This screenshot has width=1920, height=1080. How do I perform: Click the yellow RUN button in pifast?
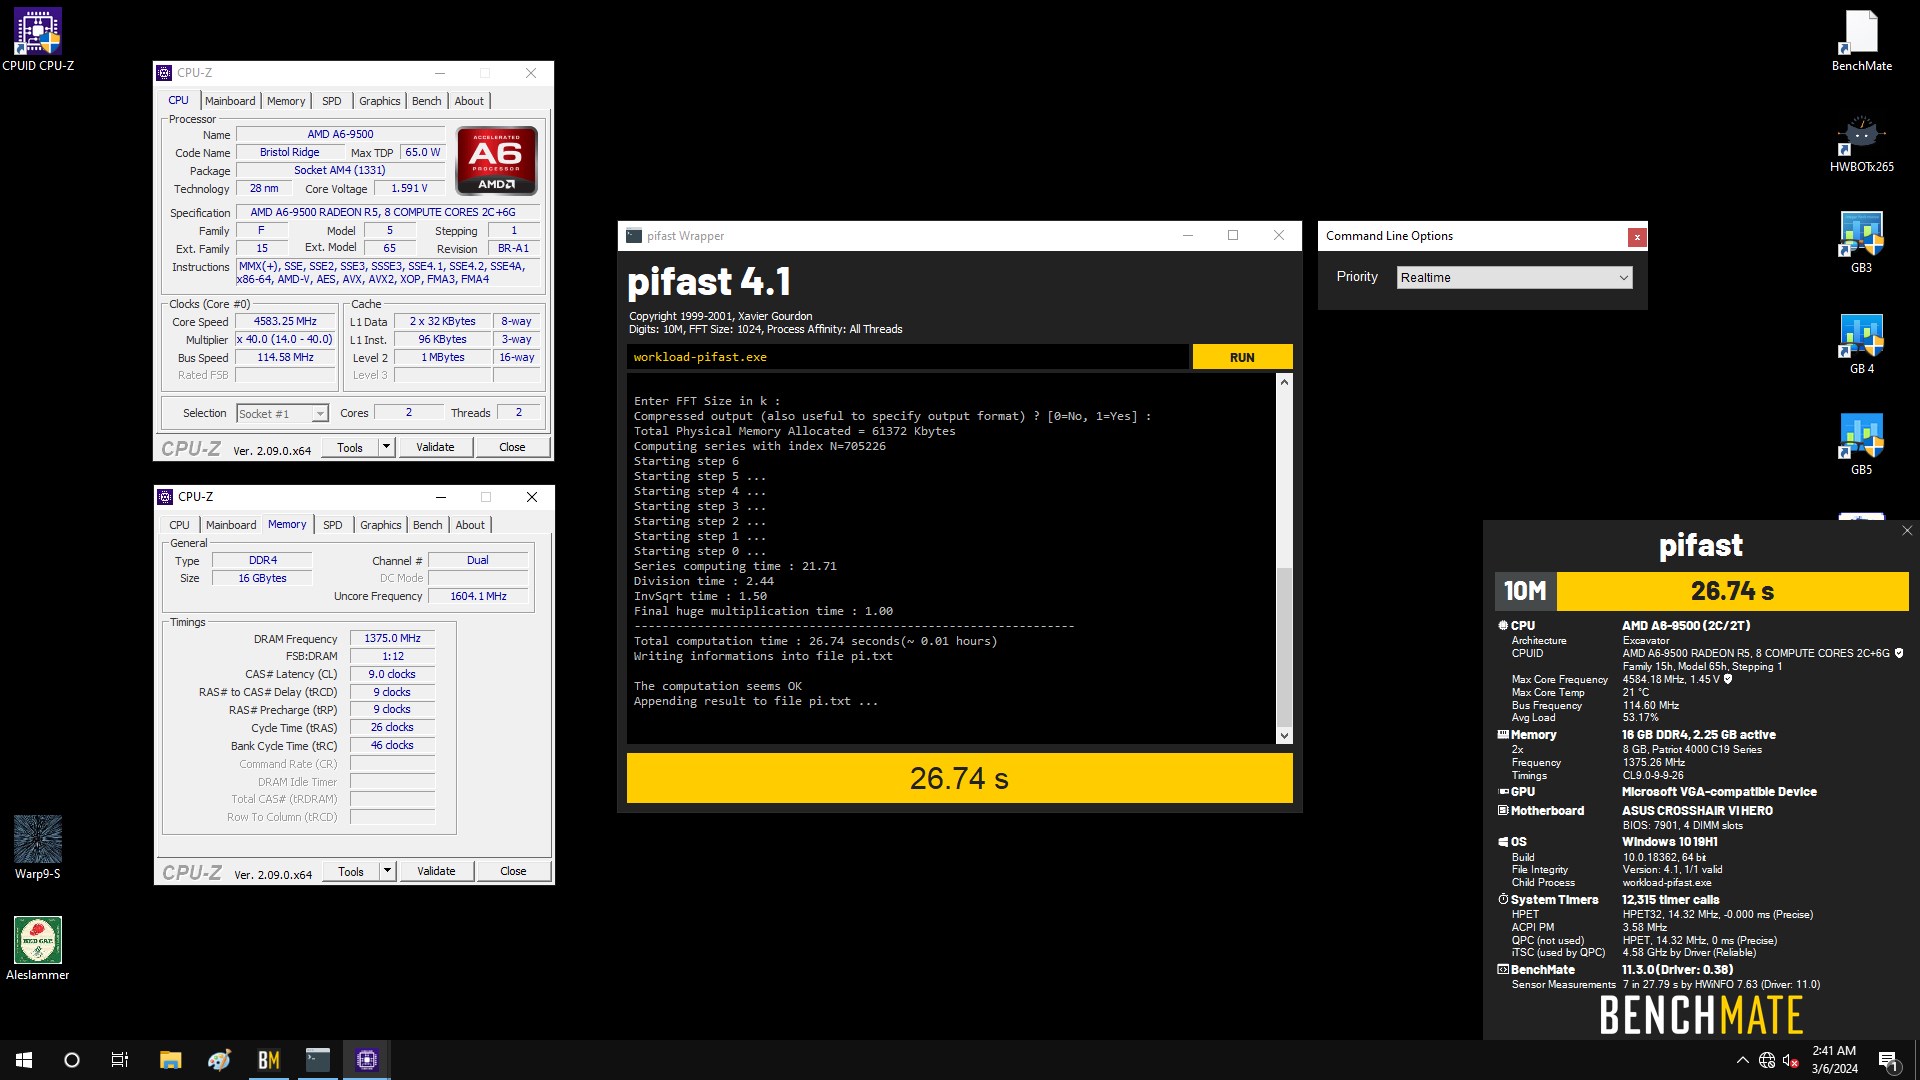pos(1242,357)
